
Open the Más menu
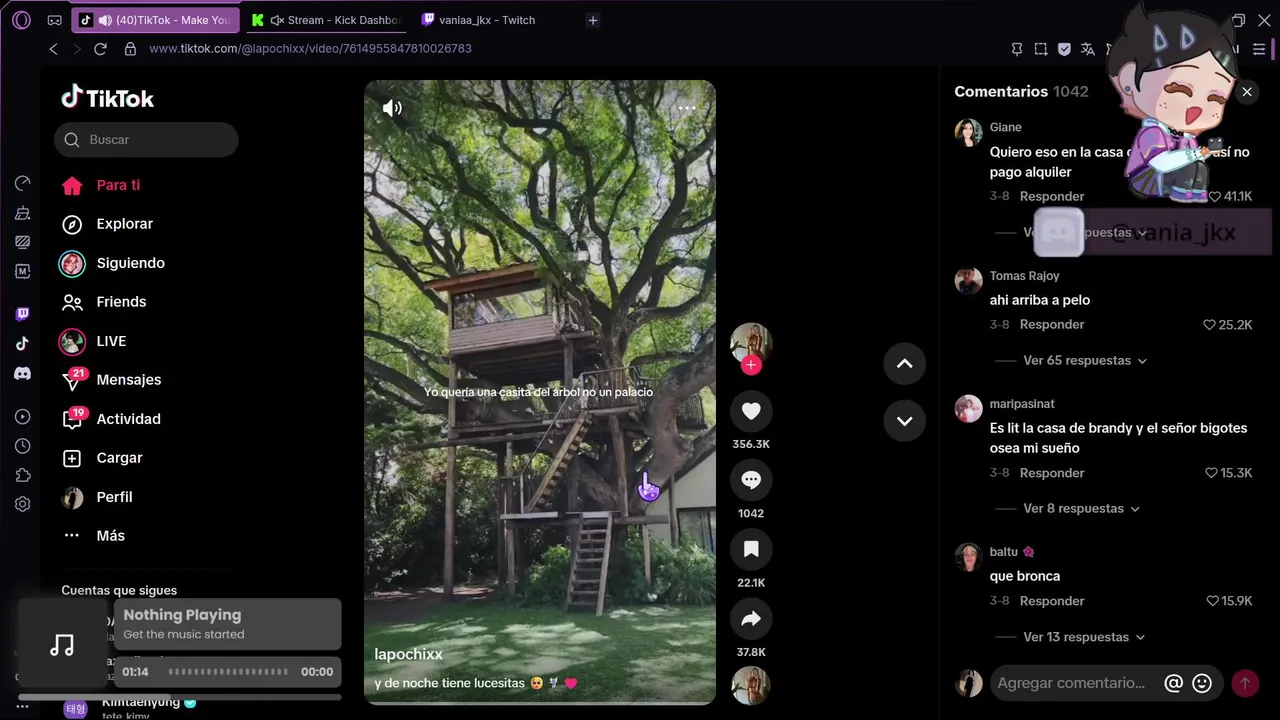tap(94, 536)
